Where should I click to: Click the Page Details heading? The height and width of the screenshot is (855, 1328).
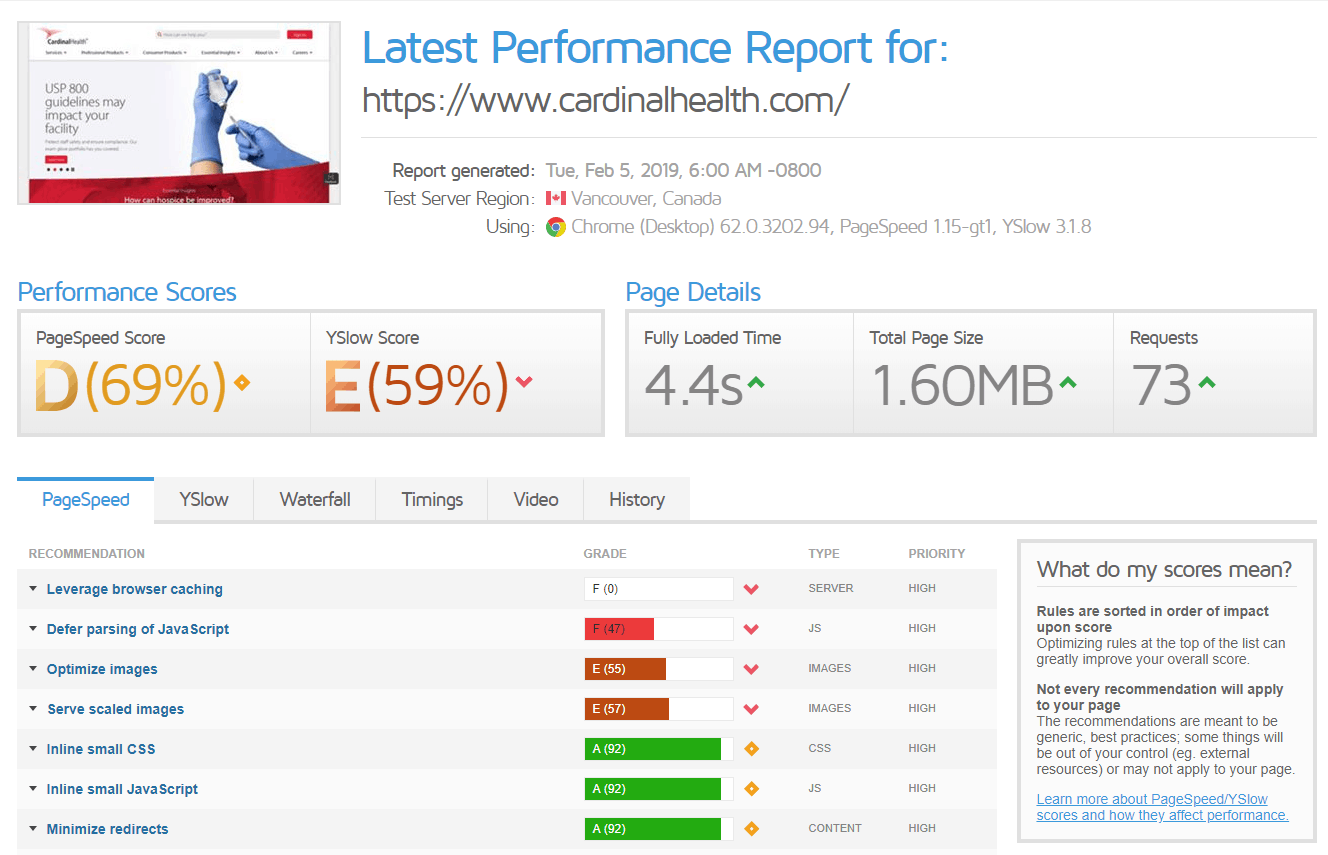693,292
